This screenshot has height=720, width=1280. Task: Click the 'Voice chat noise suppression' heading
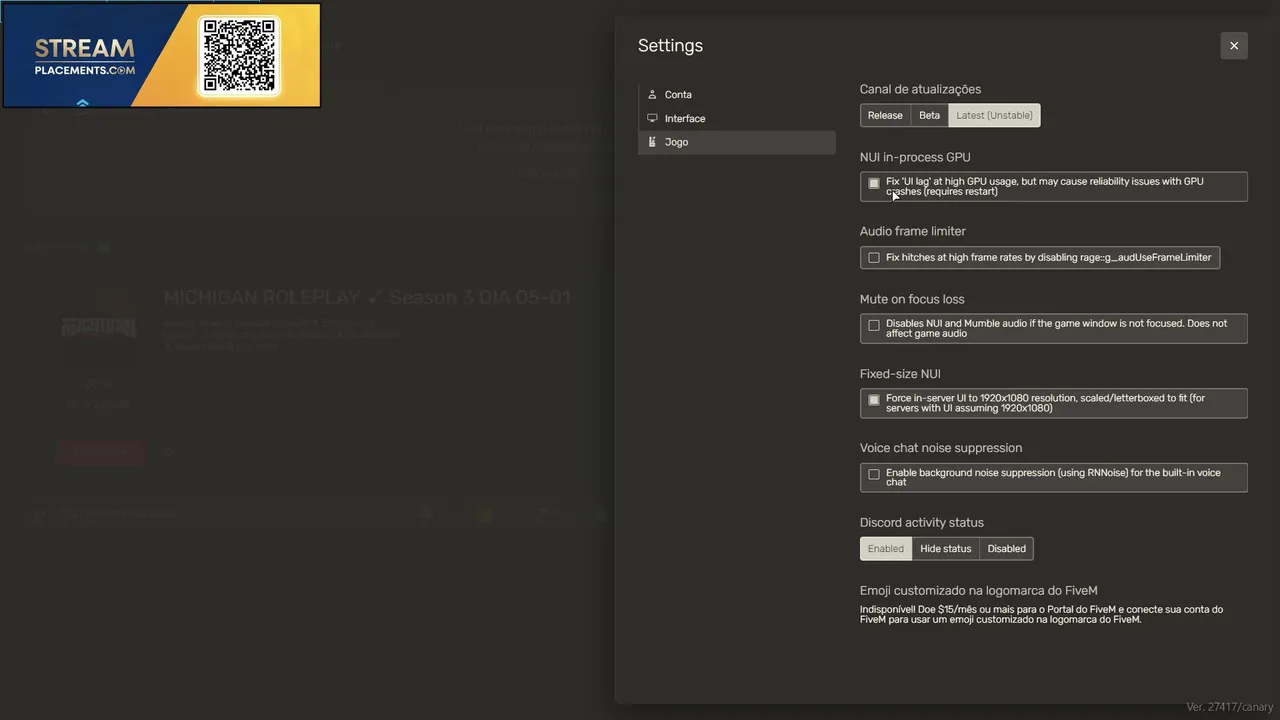coord(941,448)
